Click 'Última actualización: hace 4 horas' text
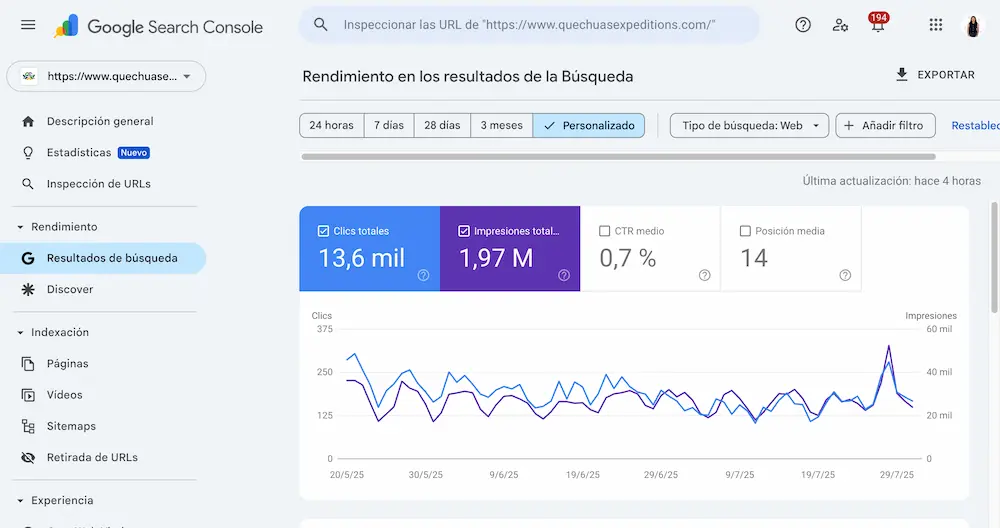Image resolution: width=1000 pixels, height=528 pixels. pyautogui.click(x=892, y=181)
